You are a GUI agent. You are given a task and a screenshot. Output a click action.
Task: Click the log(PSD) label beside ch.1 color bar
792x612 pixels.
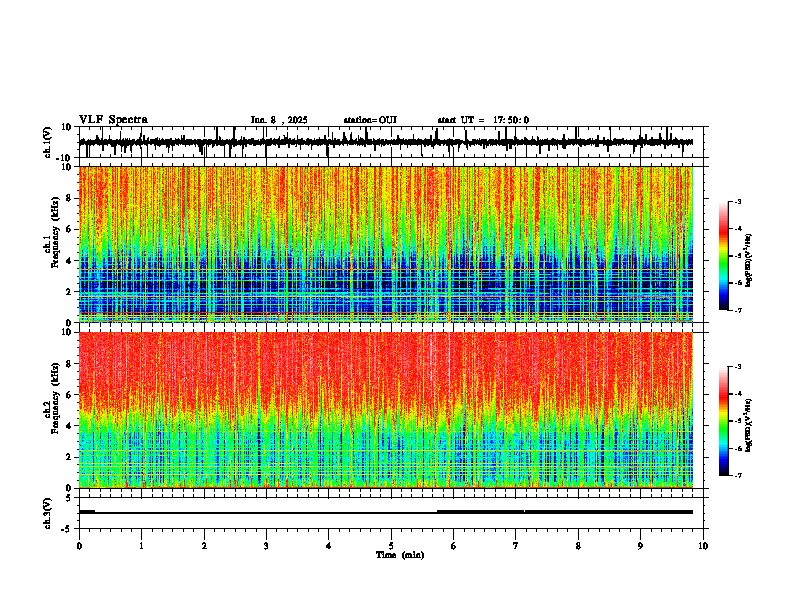pos(749,261)
